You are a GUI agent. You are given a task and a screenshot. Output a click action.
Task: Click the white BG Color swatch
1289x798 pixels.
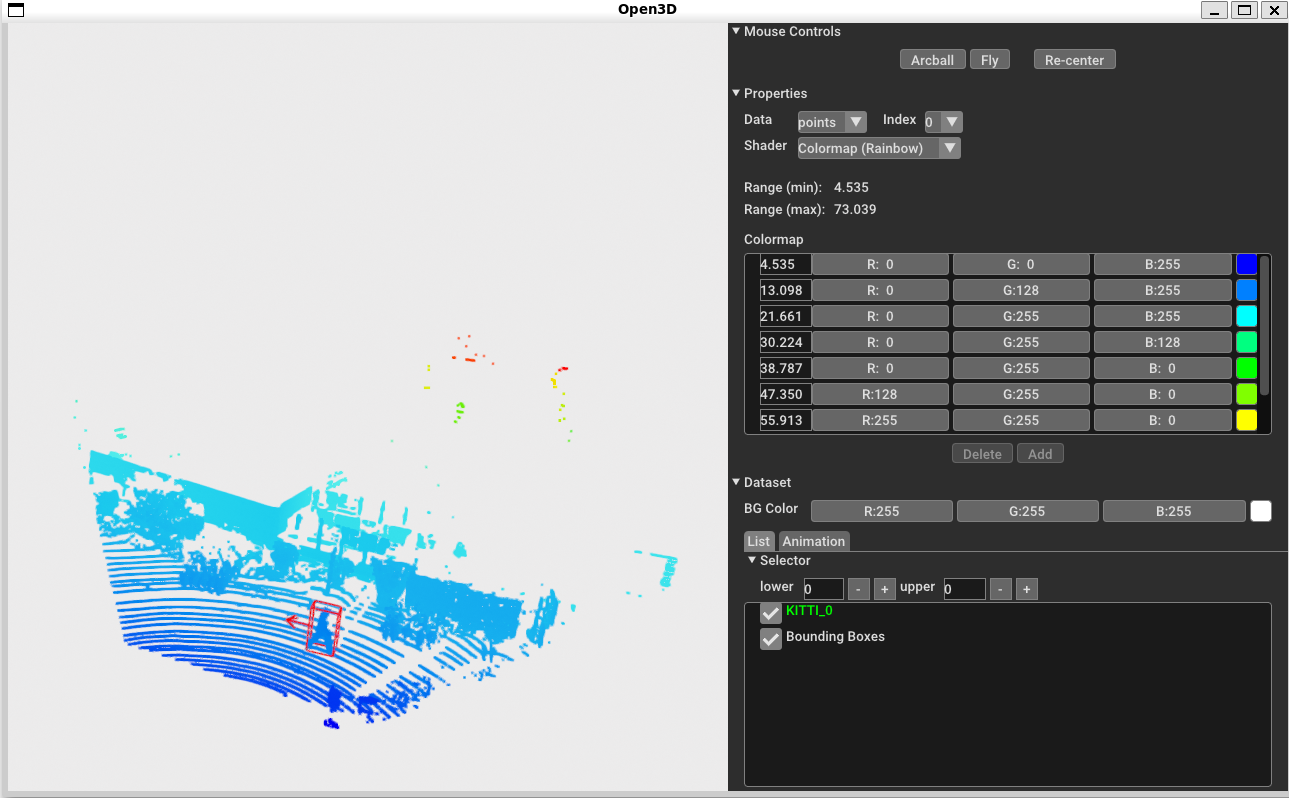click(1260, 511)
